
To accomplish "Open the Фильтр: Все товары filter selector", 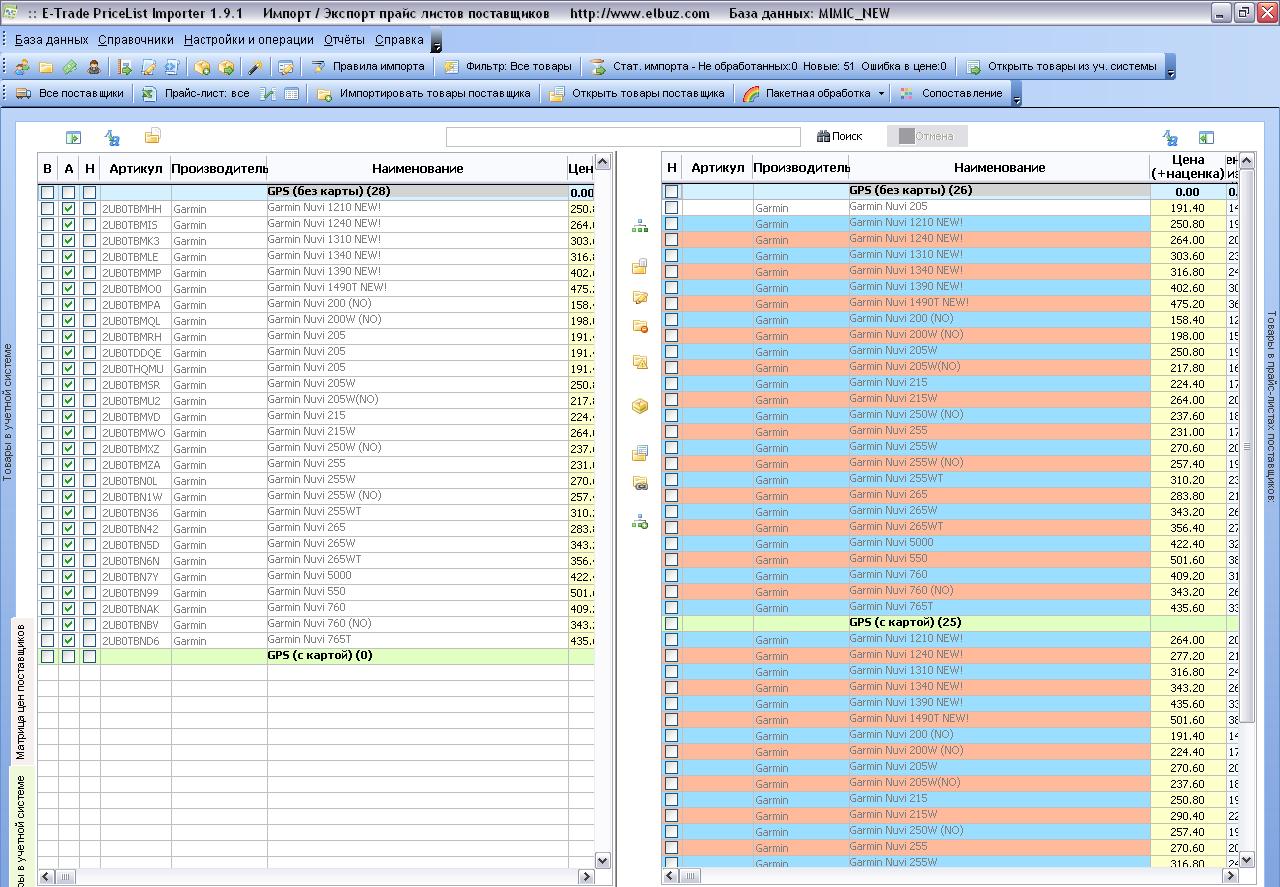I will point(508,67).
